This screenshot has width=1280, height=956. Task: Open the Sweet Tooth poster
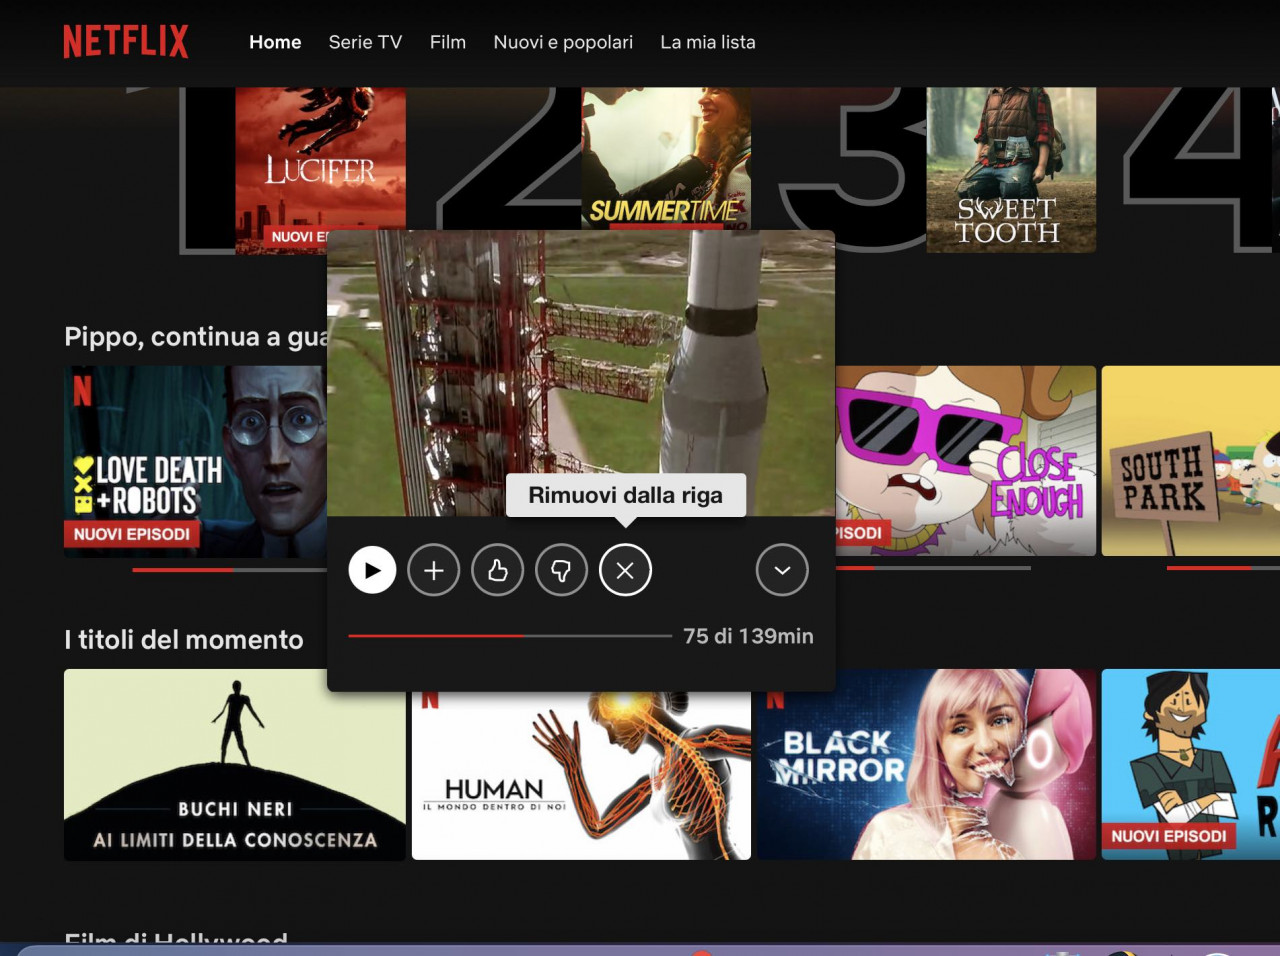tap(1011, 170)
